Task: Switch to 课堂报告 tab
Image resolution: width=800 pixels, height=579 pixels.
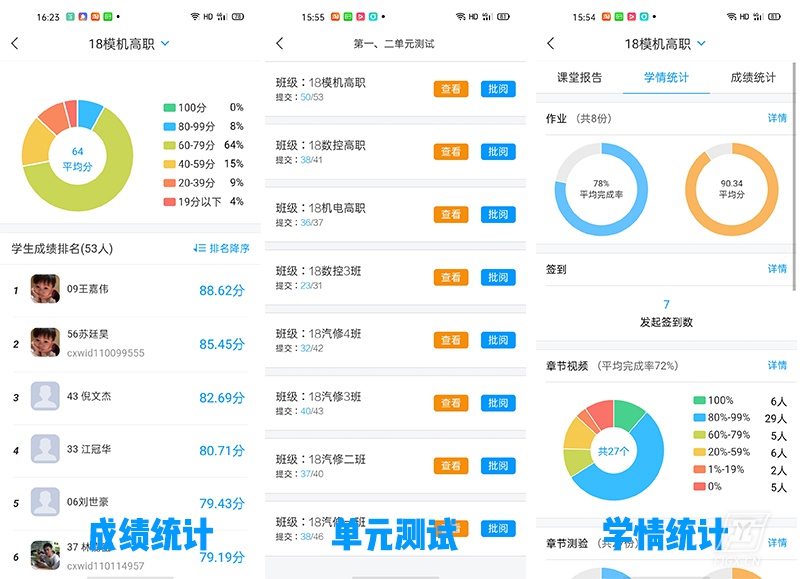Action: pos(578,78)
